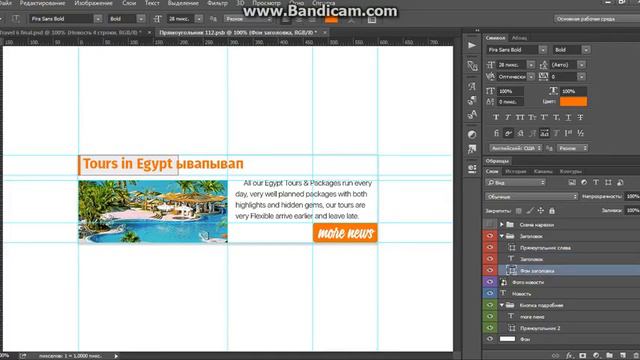Open the character panel toggle in options bar
Viewport: 640px width, 360px height.
(372, 19)
